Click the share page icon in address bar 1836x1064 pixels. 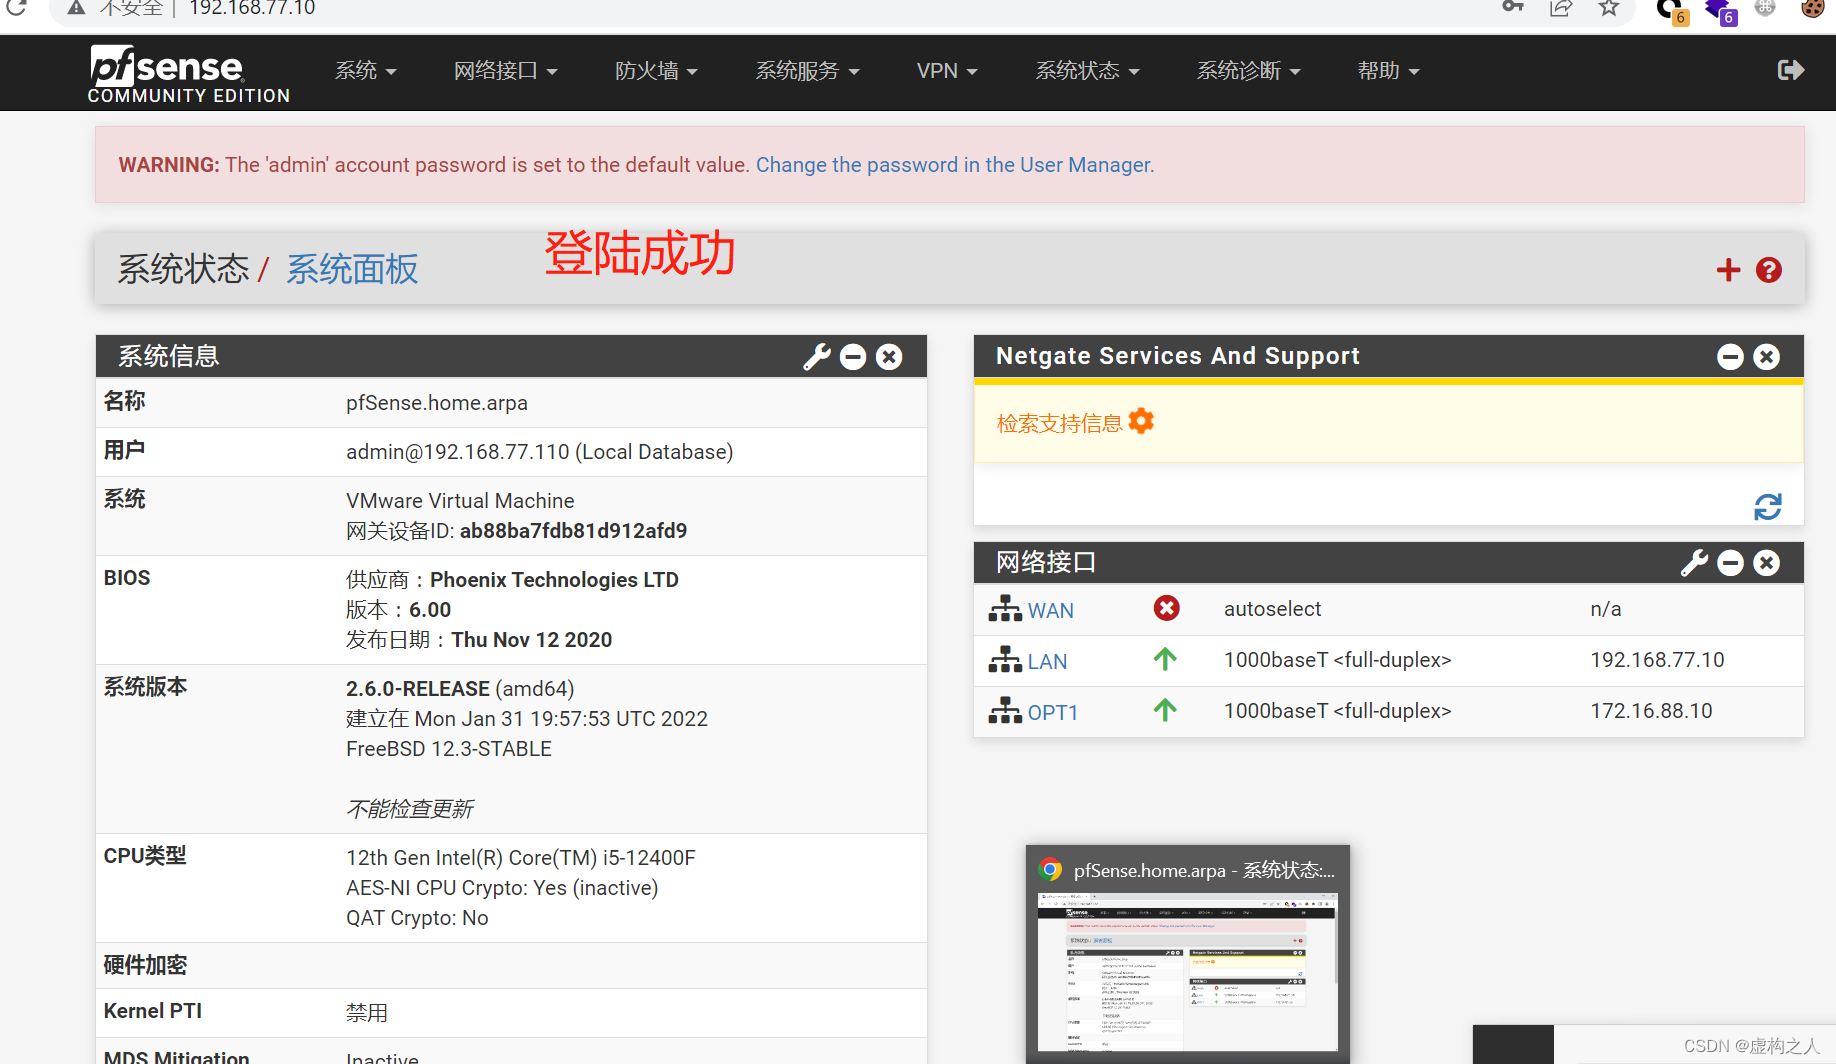click(1561, 8)
